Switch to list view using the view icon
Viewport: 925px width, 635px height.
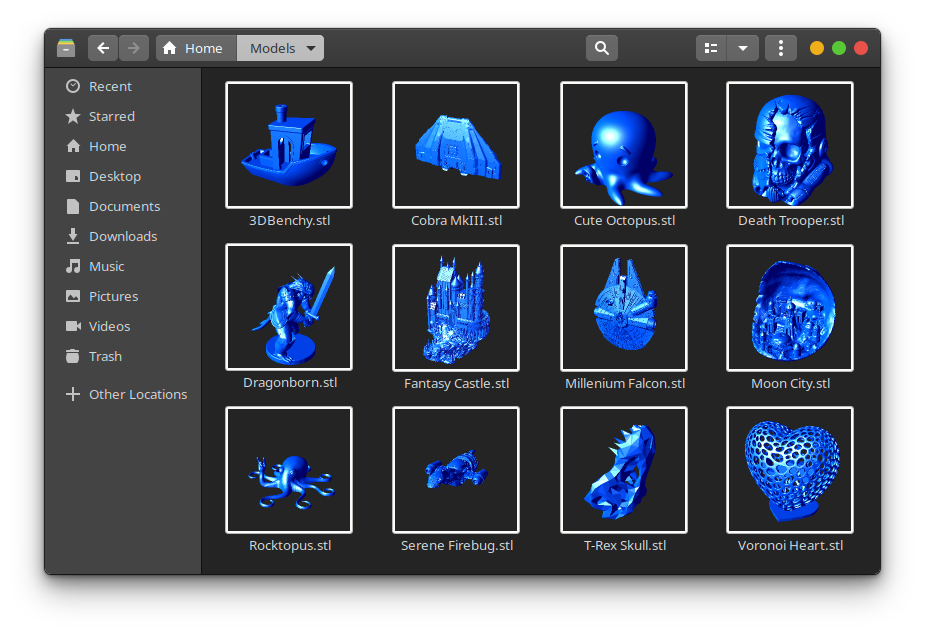[710, 47]
